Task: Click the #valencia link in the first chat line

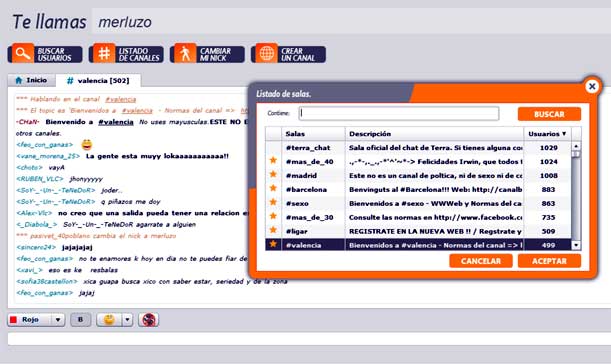Action: 121,99
